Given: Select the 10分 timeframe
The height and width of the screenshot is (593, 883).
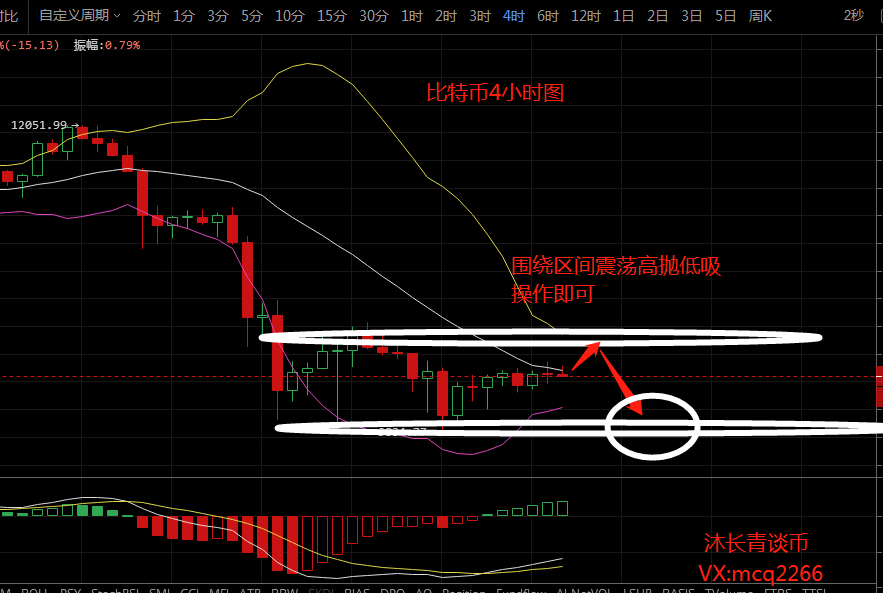Looking at the screenshot, I should tap(289, 16).
